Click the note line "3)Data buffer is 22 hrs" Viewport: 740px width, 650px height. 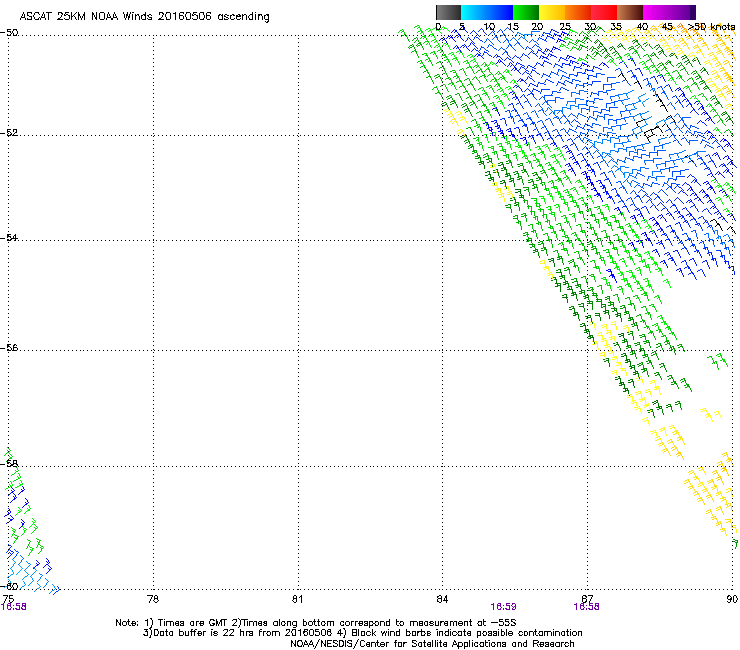(x=362, y=633)
